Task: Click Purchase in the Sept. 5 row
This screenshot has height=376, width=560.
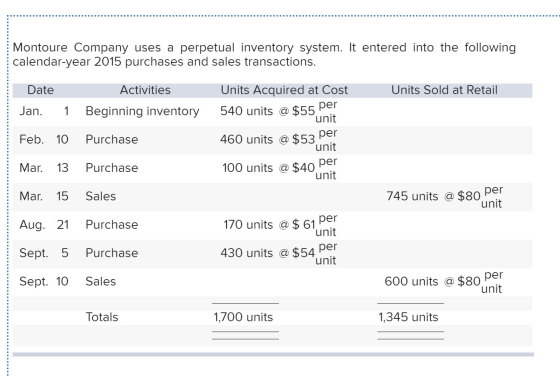Action: 112,253
